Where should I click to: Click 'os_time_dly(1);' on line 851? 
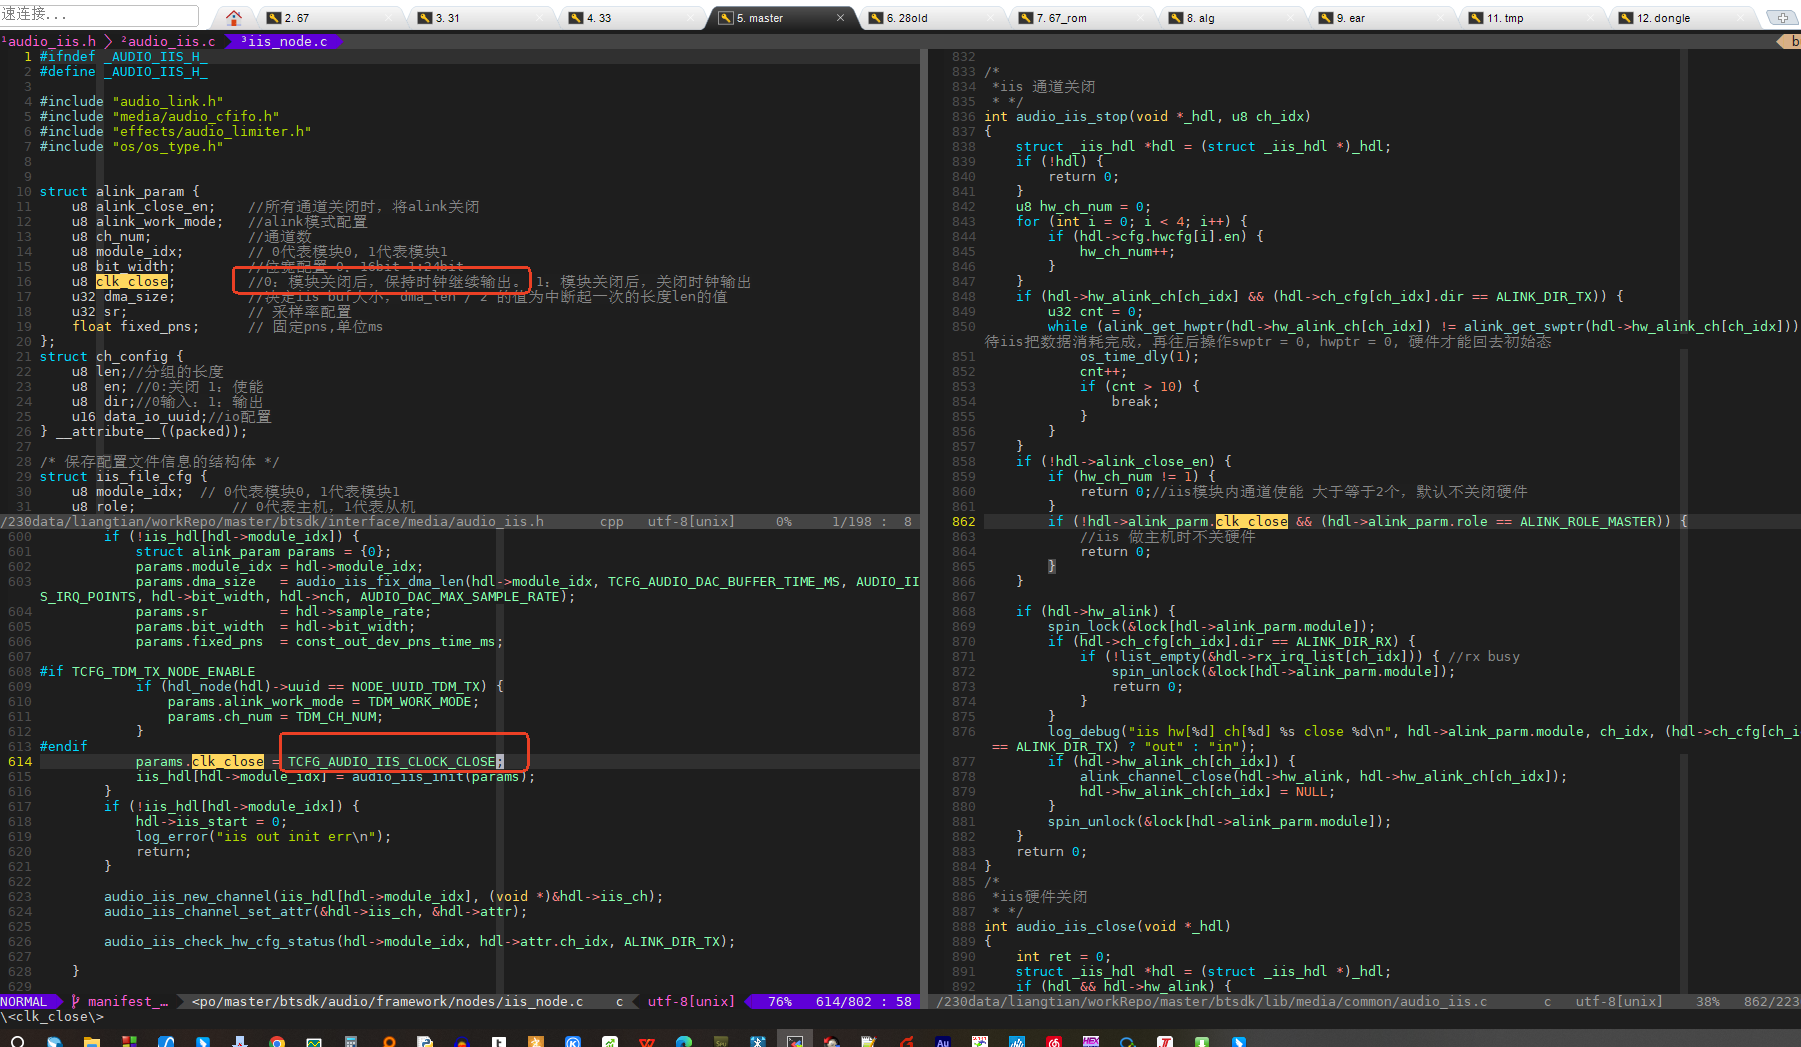1140,356
